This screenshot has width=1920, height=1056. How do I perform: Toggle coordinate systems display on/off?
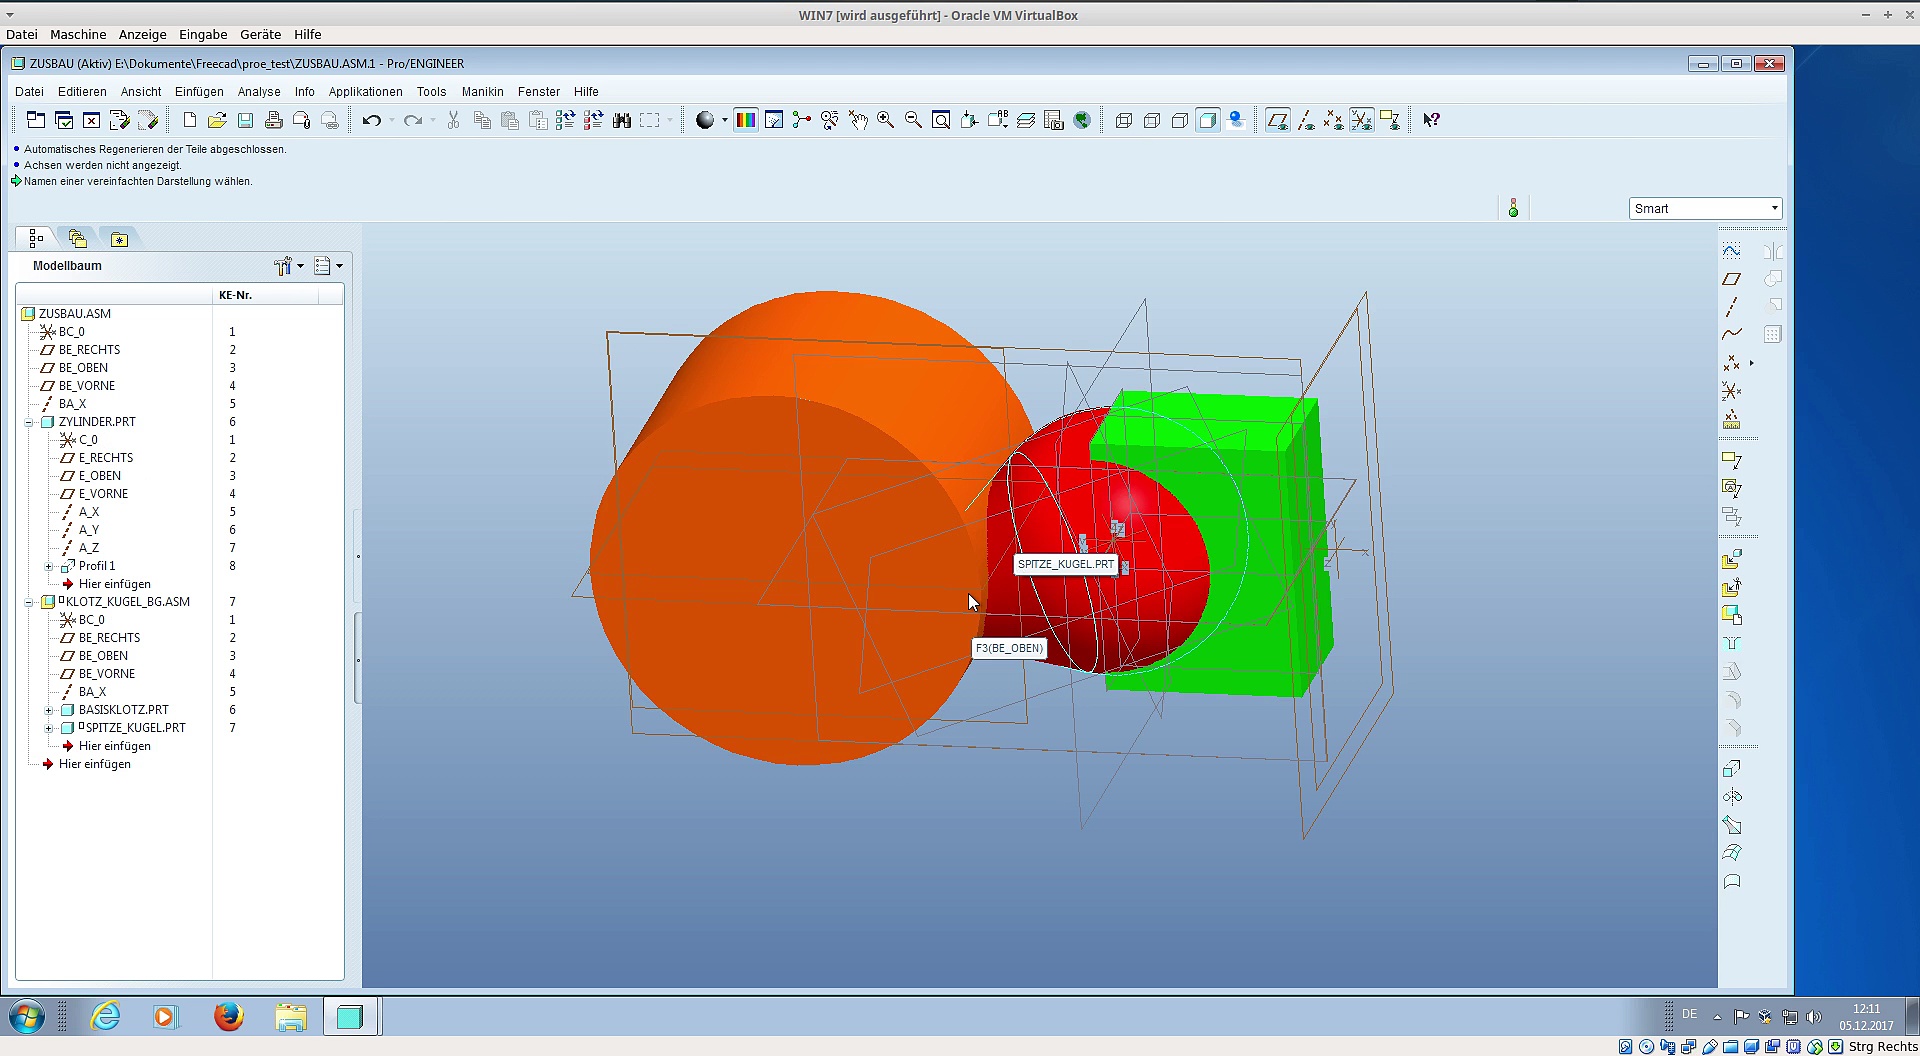1361,121
